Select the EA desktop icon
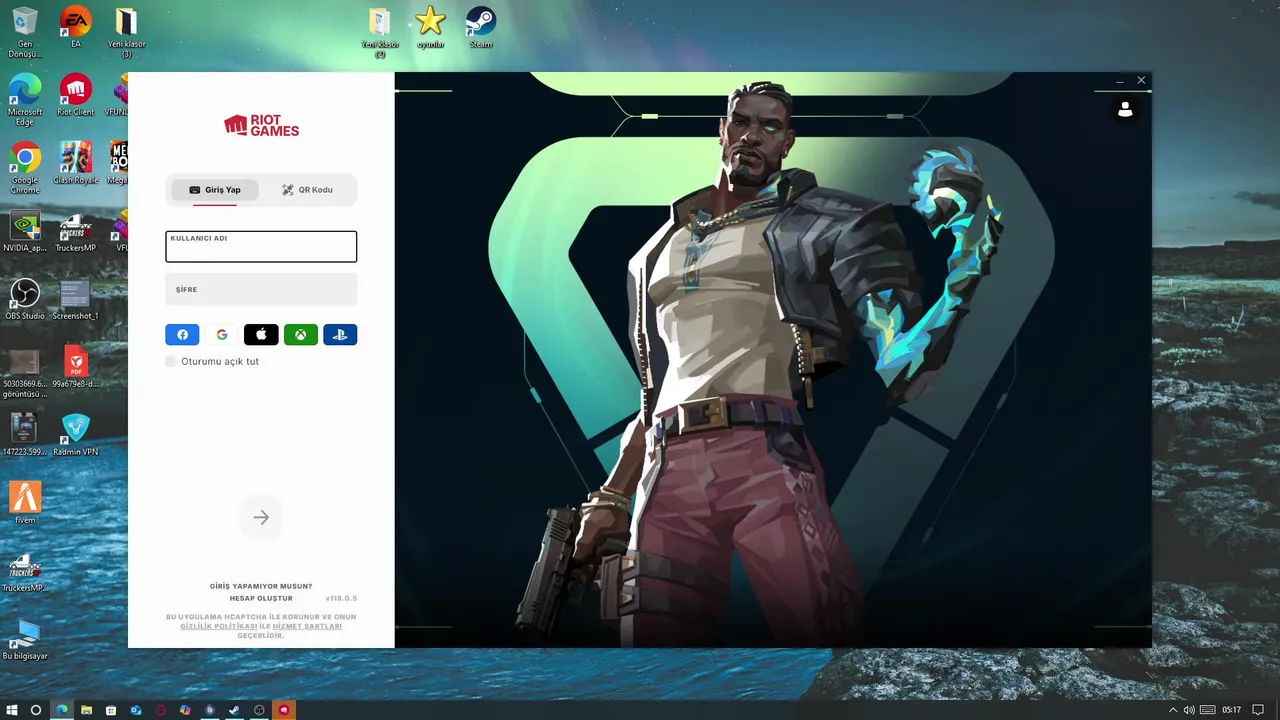 (x=76, y=27)
